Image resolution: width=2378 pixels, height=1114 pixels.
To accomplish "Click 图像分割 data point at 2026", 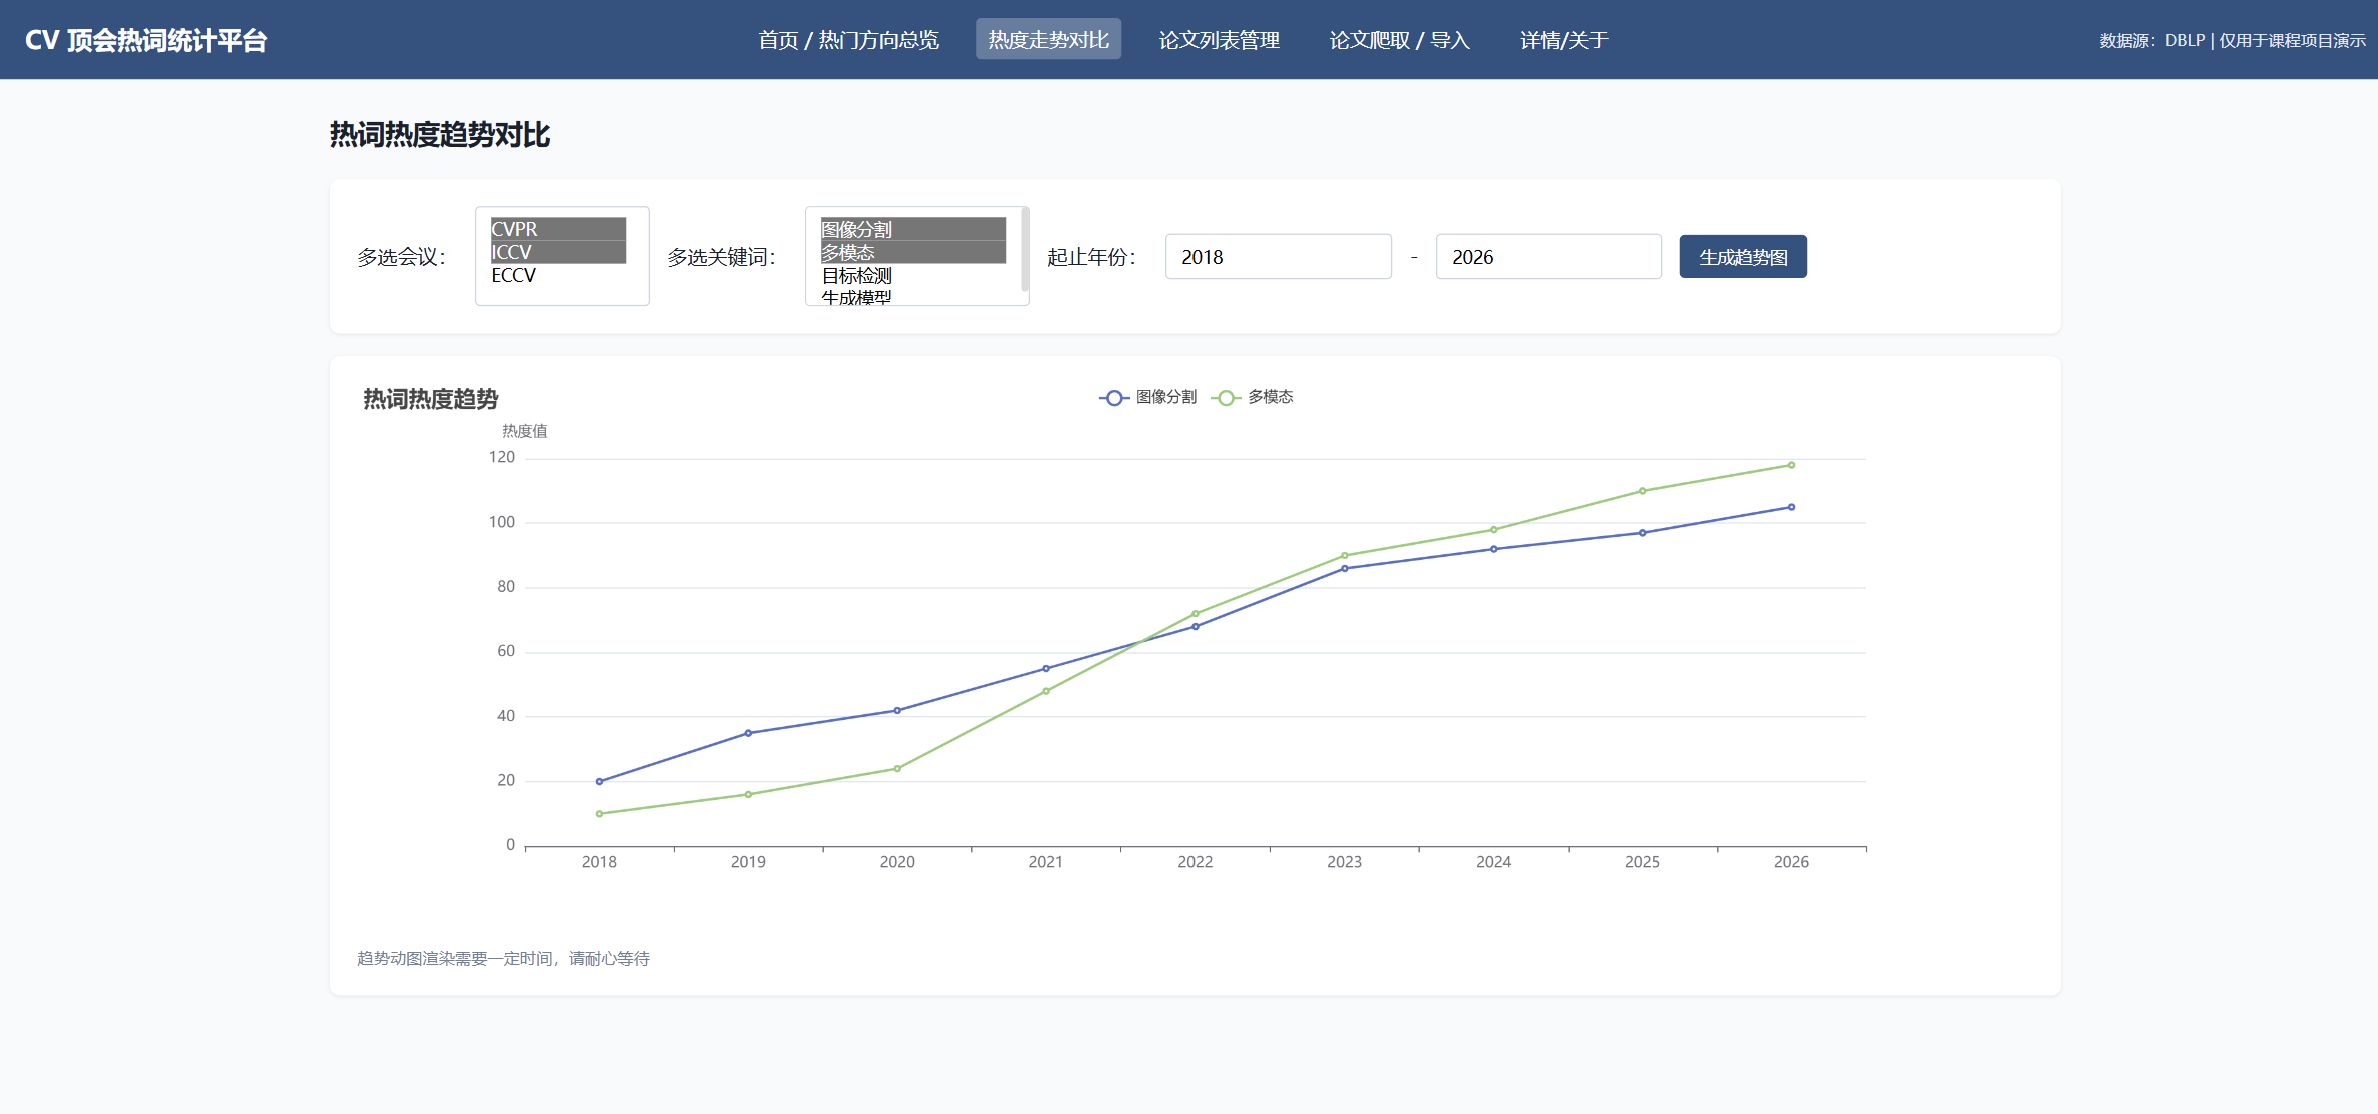I will [1791, 507].
